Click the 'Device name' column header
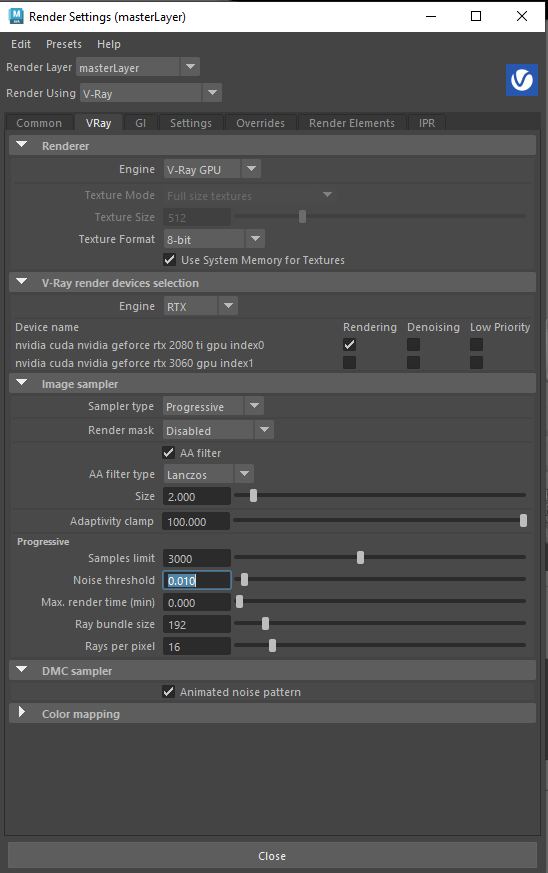Image resolution: width=548 pixels, height=873 pixels. [47, 327]
